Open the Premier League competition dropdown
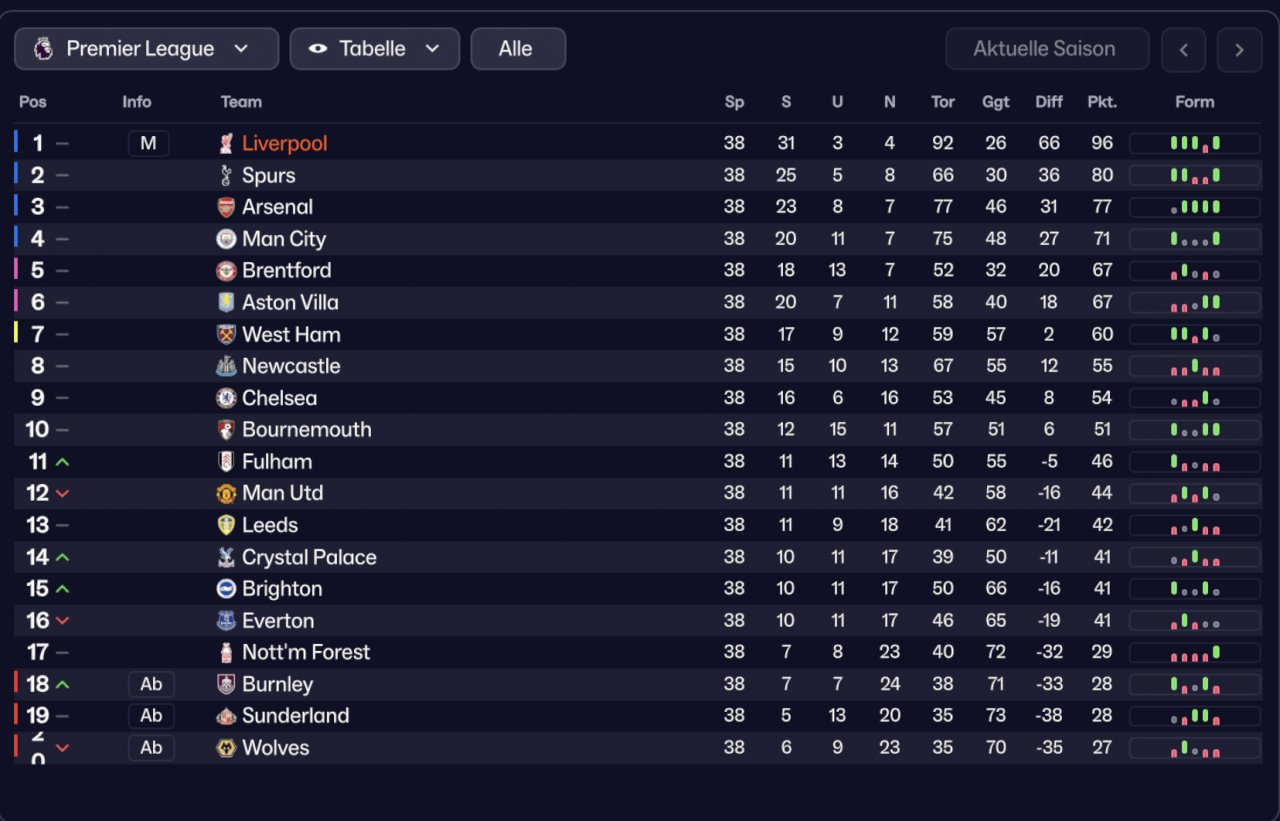Screen dimensions: 1280x821 tap(146, 49)
